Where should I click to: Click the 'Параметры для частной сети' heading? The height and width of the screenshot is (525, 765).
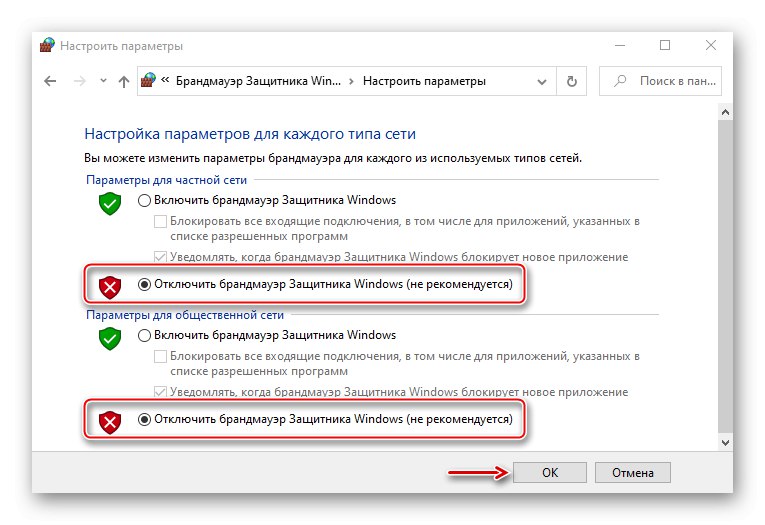pos(166,180)
